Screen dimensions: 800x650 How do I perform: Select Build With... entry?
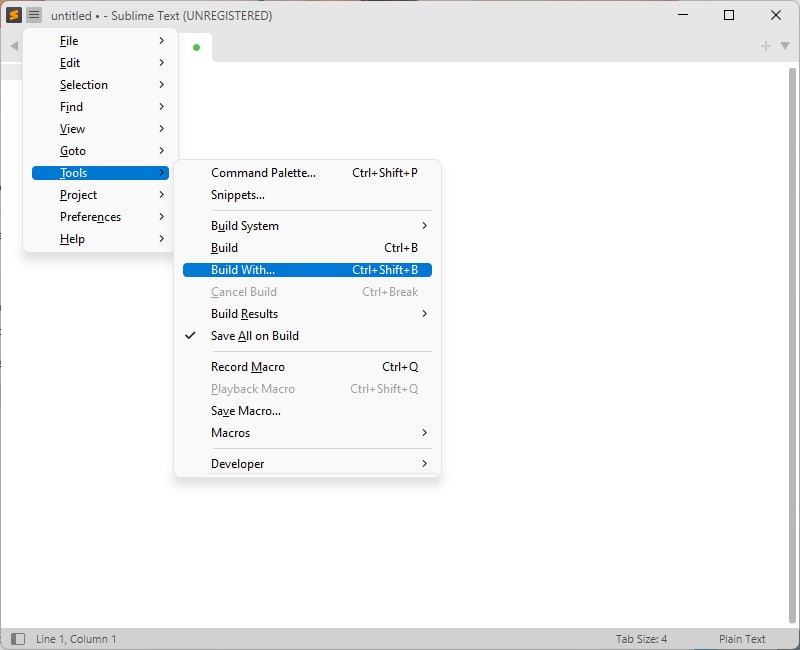[307, 270]
